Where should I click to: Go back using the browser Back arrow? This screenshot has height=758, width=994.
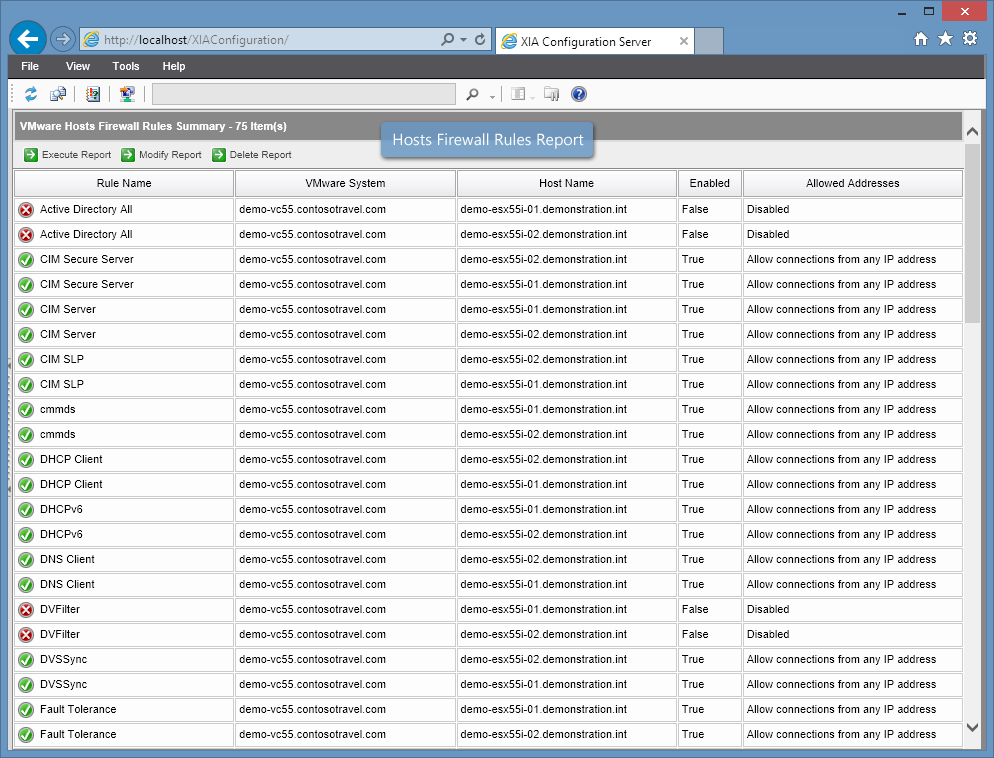[x=27, y=39]
